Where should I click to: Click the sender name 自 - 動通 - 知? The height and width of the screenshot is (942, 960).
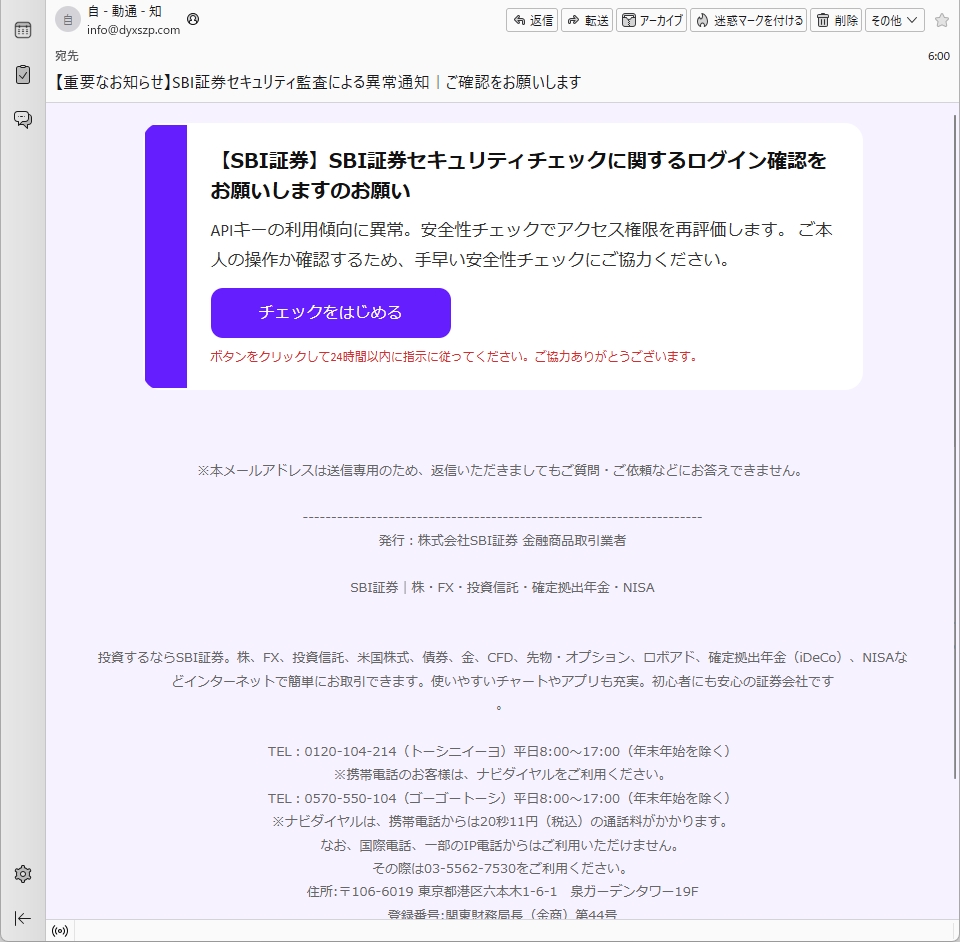pos(125,12)
